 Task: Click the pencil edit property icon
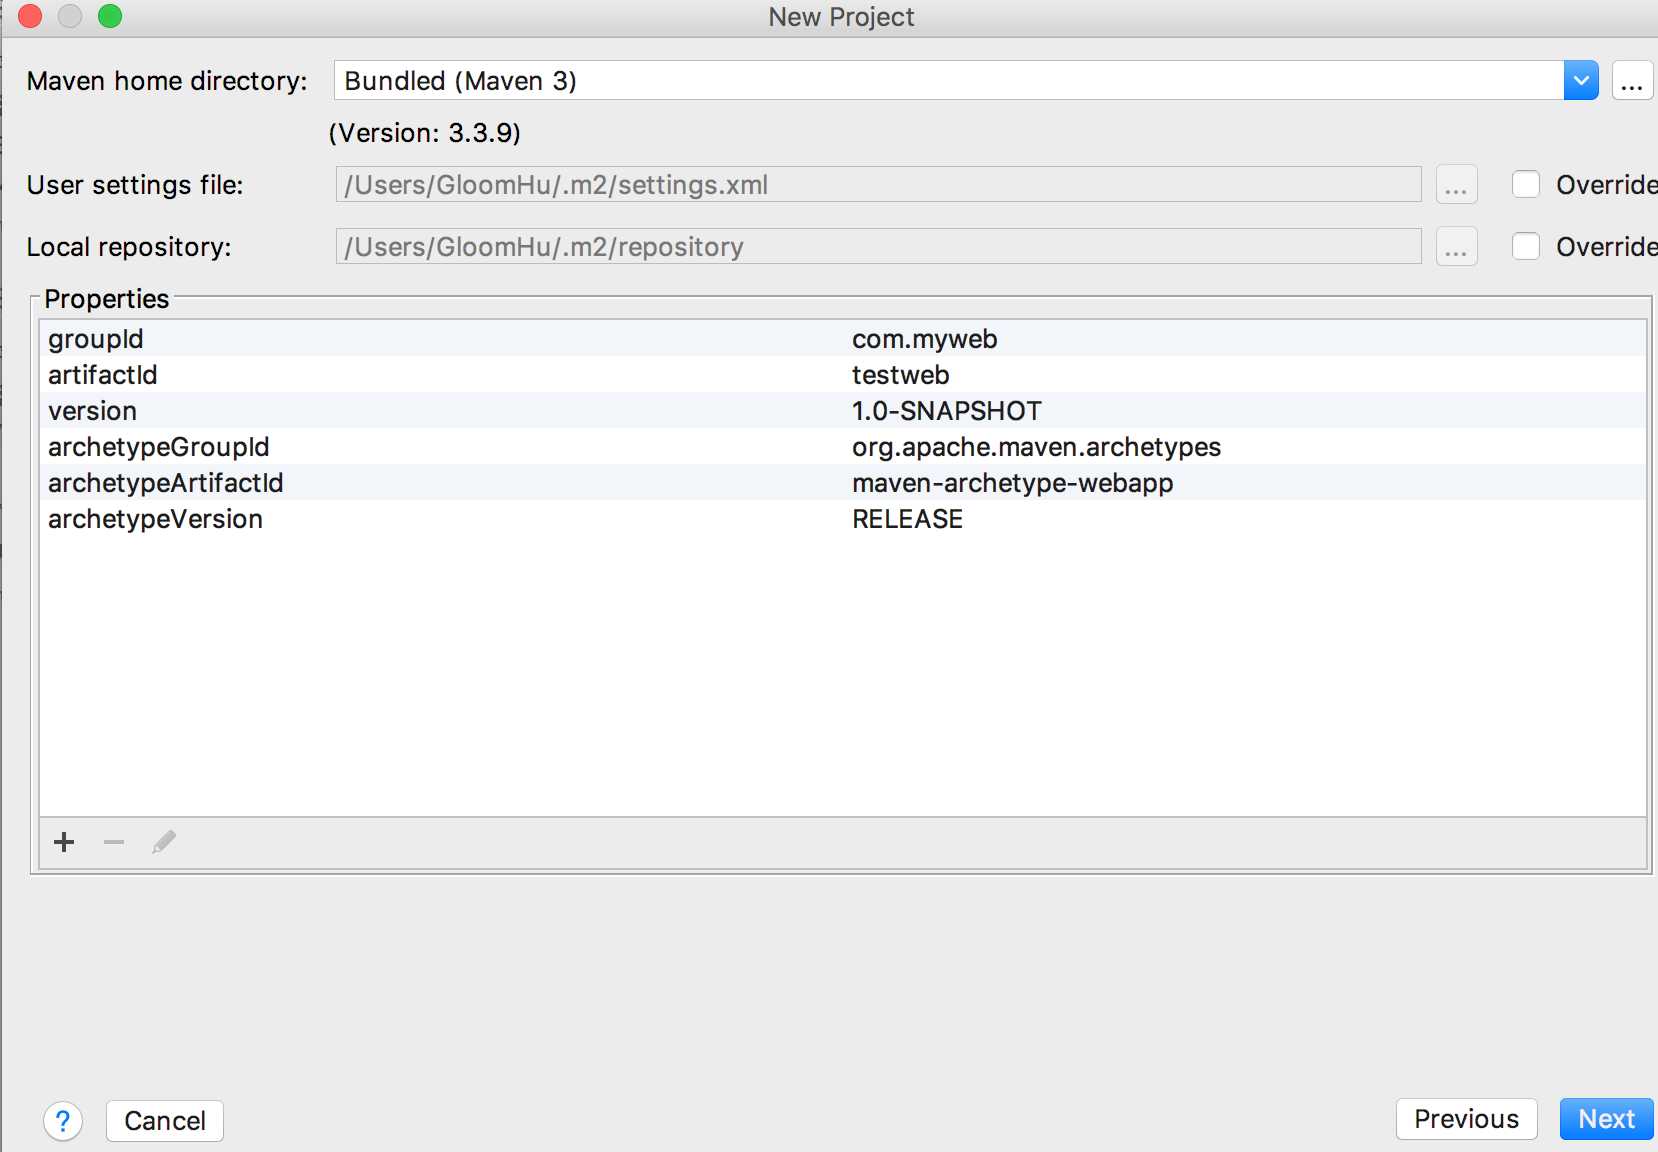[164, 842]
